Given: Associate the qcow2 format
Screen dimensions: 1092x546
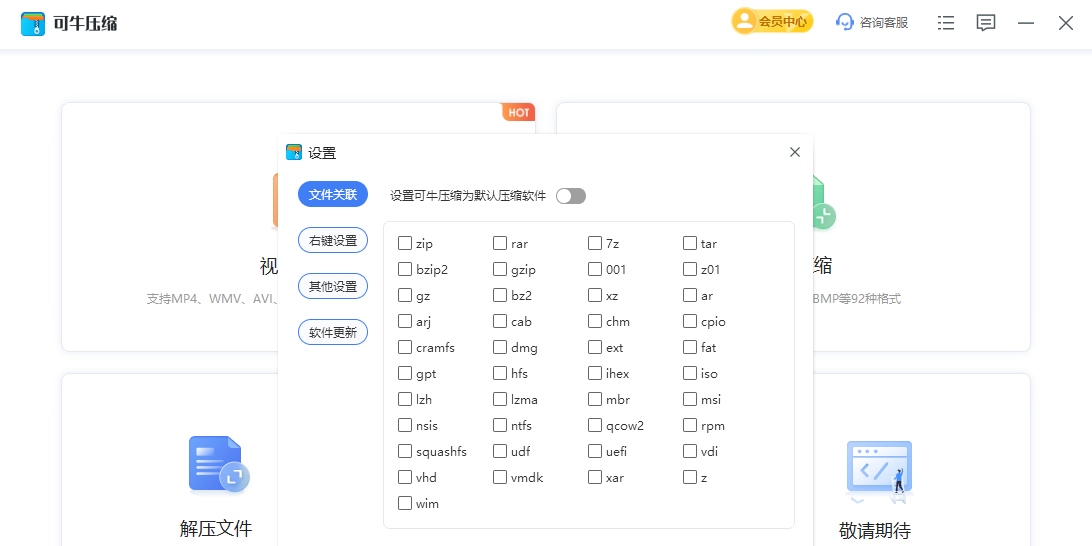Looking at the screenshot, I should [x=594, y=425].
